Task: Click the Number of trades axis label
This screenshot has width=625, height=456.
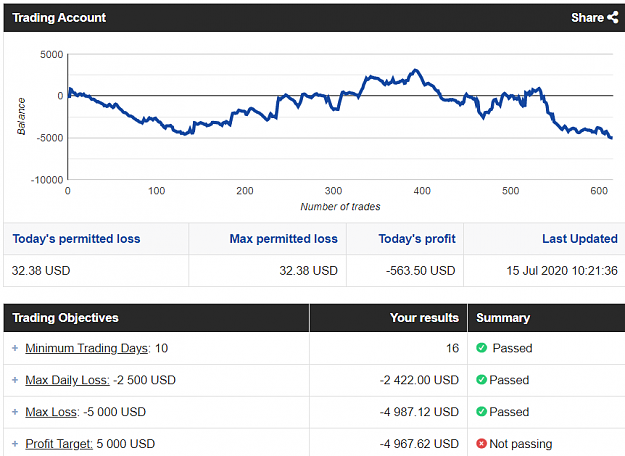Action: coord(340,206)
